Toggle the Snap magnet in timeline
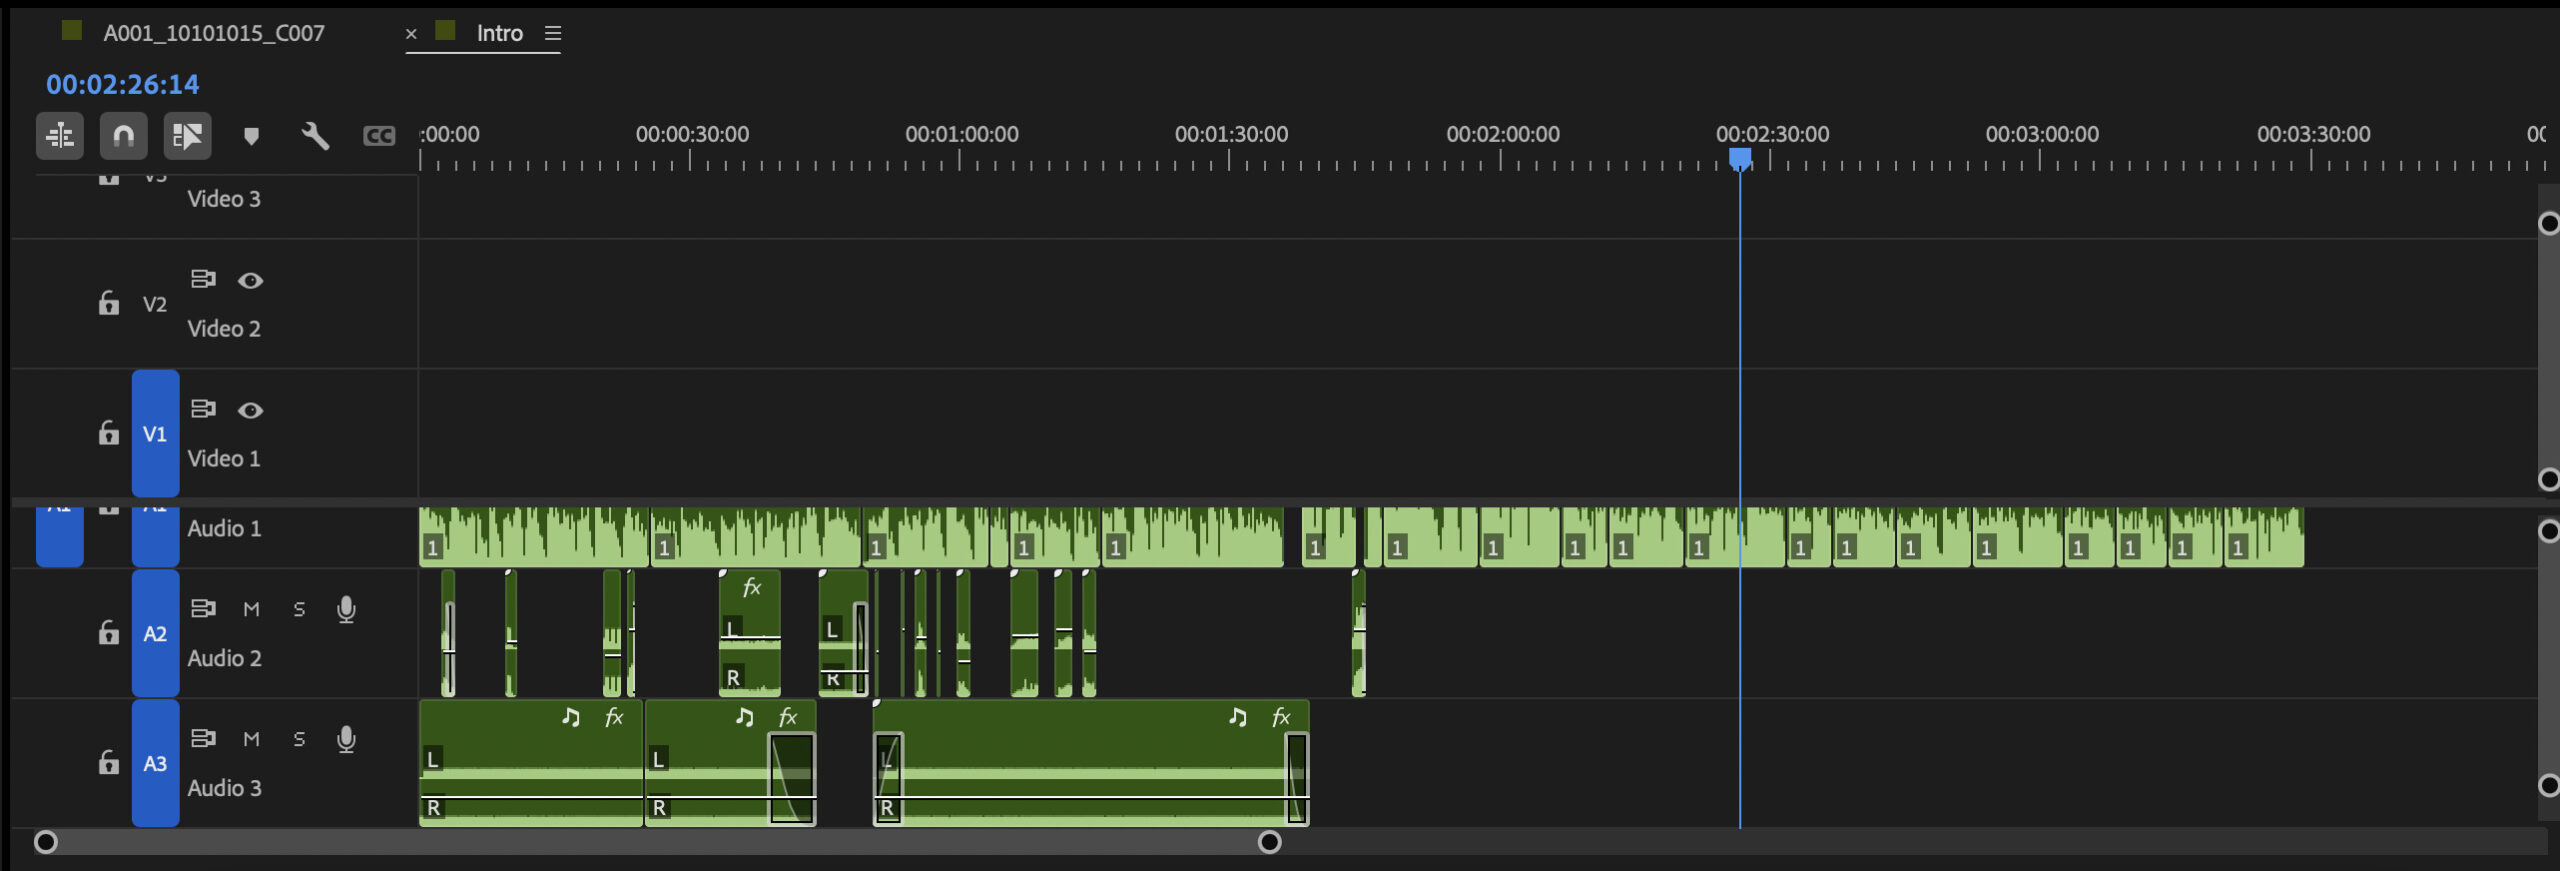 click(123, 135)
